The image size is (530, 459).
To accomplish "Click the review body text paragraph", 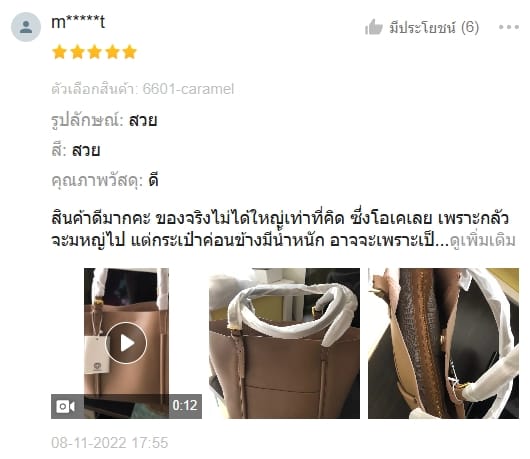I will coord(283,230).
